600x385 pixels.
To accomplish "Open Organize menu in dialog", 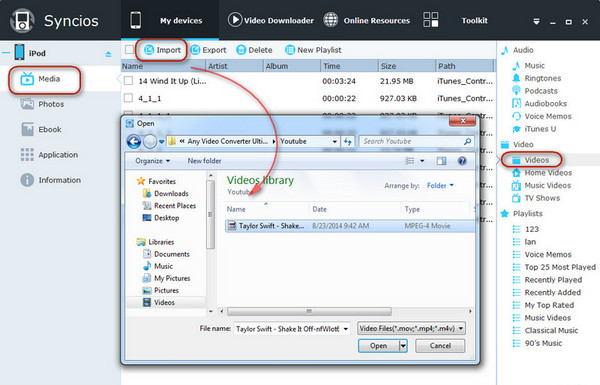I will 152,161.
